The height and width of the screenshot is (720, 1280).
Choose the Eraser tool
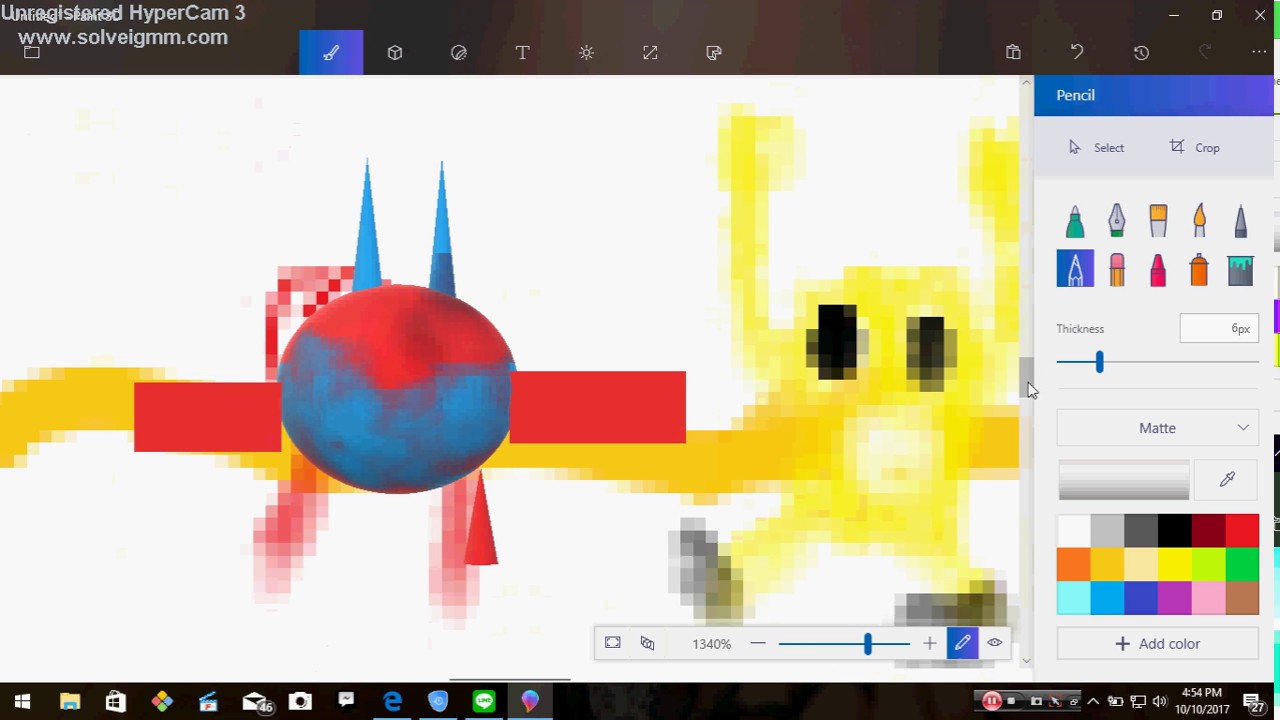(1117, 269)
